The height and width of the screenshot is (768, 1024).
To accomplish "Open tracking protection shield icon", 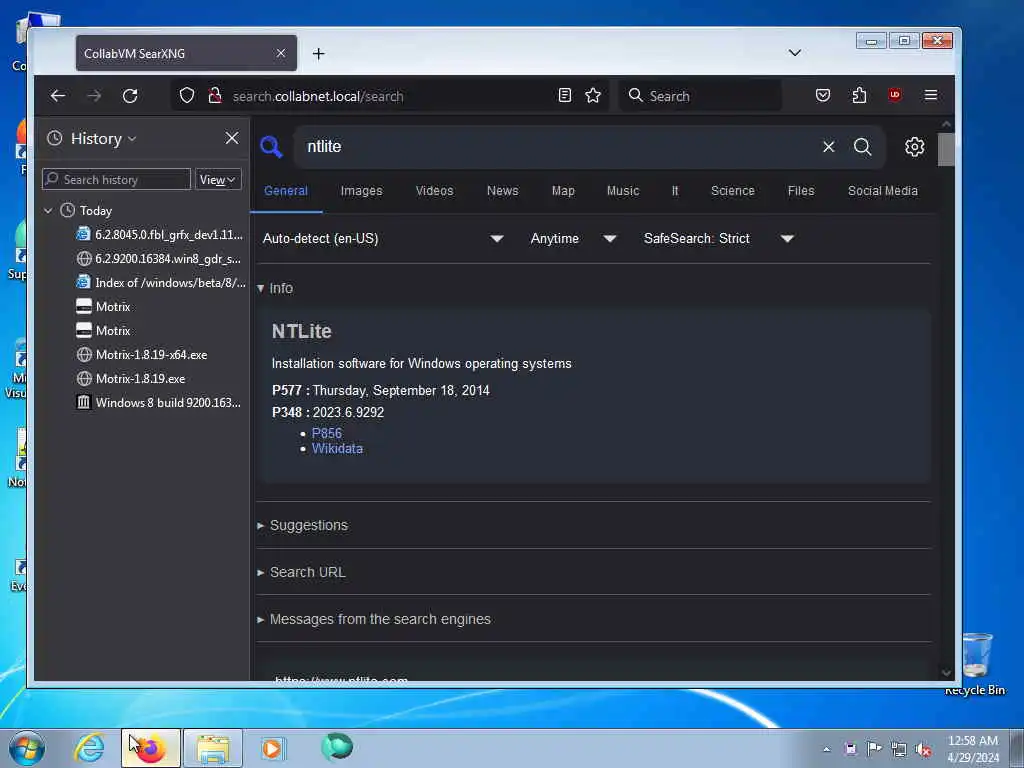I will pos(187,96).
